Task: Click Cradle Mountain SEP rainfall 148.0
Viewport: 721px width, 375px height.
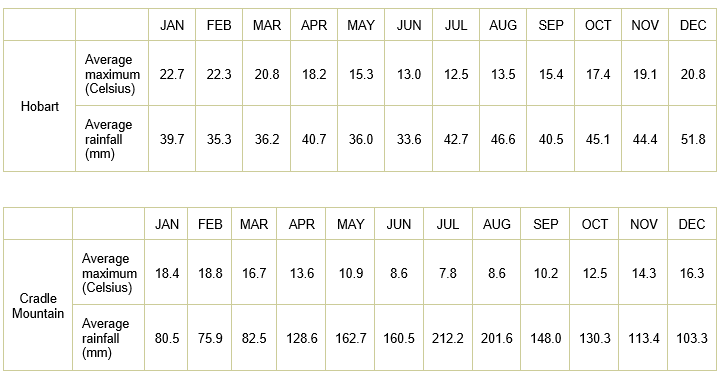Action: [x=546, y=338]
